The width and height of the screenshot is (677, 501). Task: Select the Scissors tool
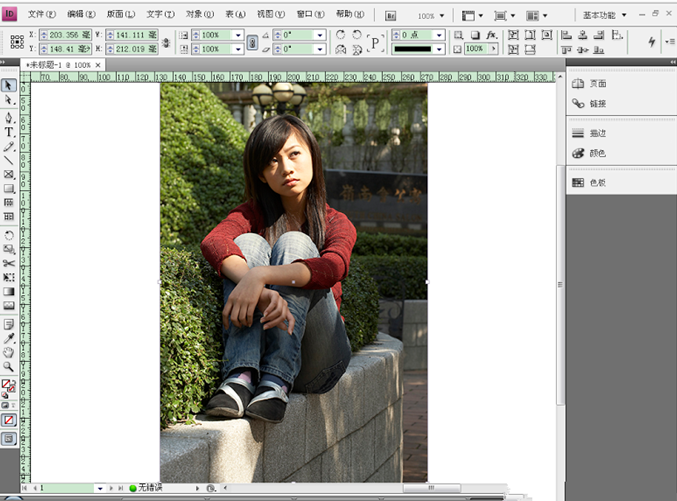[x=9, y=263]
